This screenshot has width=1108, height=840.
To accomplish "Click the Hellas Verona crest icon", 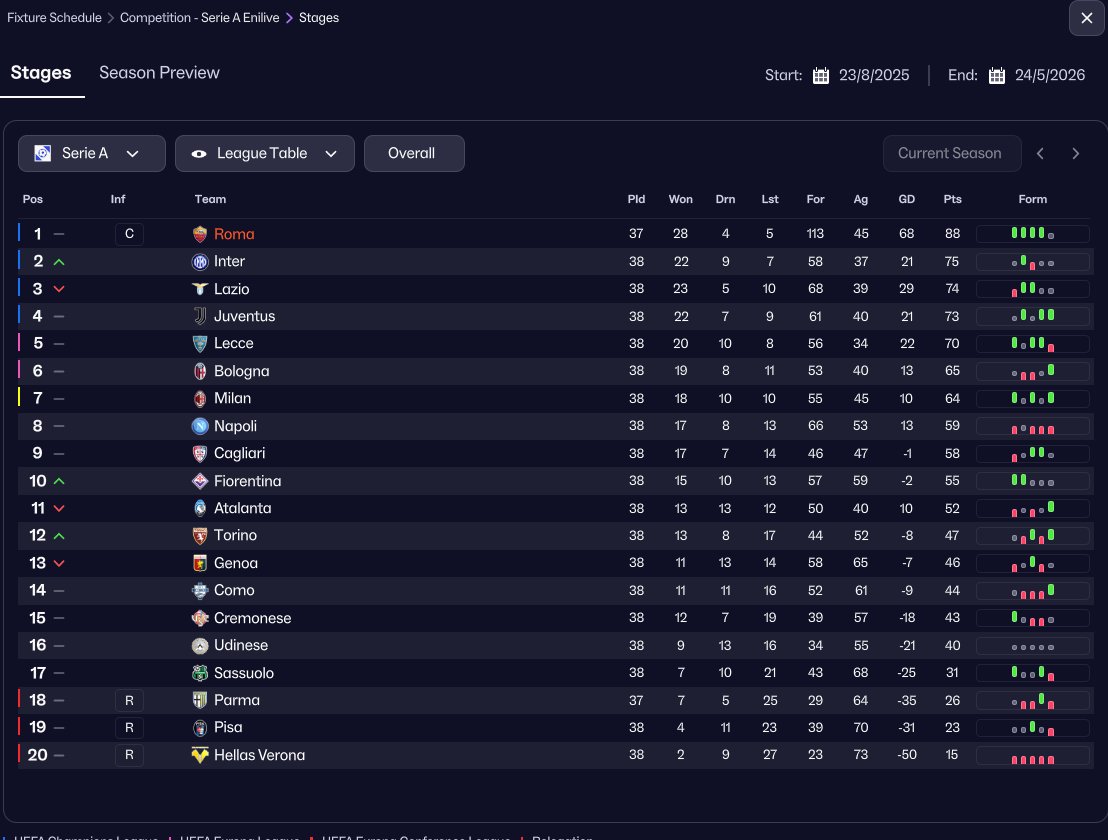I will (x=200, y=755).
